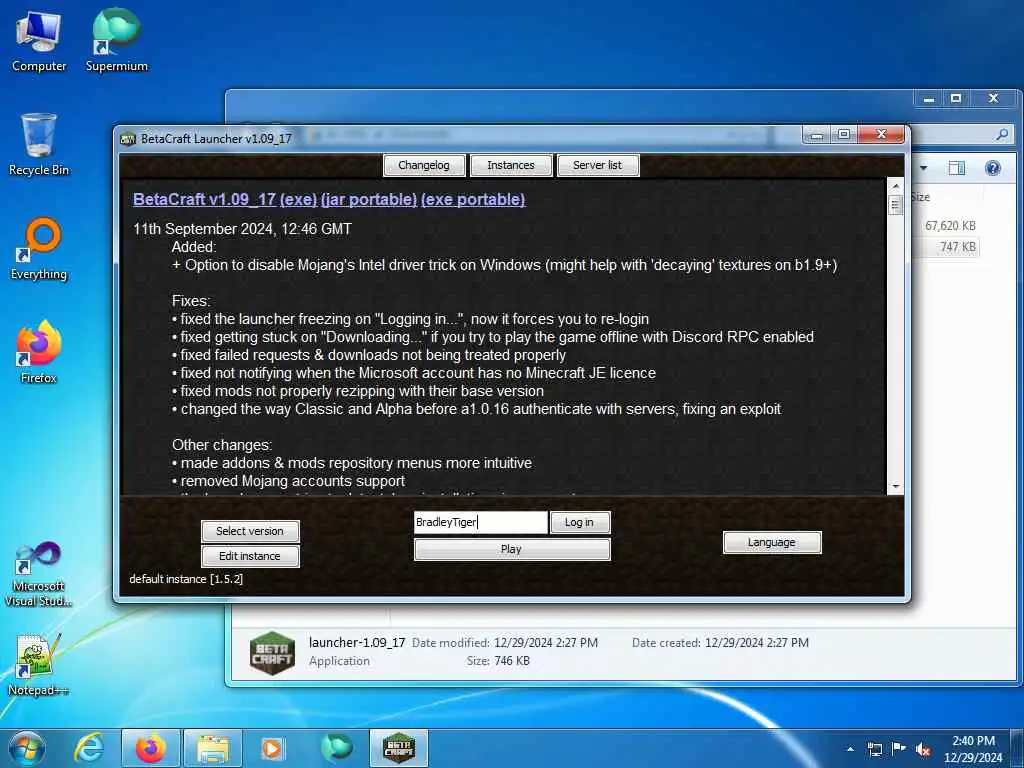Click the BetaCraft Launcher title bar icon
1024x768 pixels.
coord(128,138)
